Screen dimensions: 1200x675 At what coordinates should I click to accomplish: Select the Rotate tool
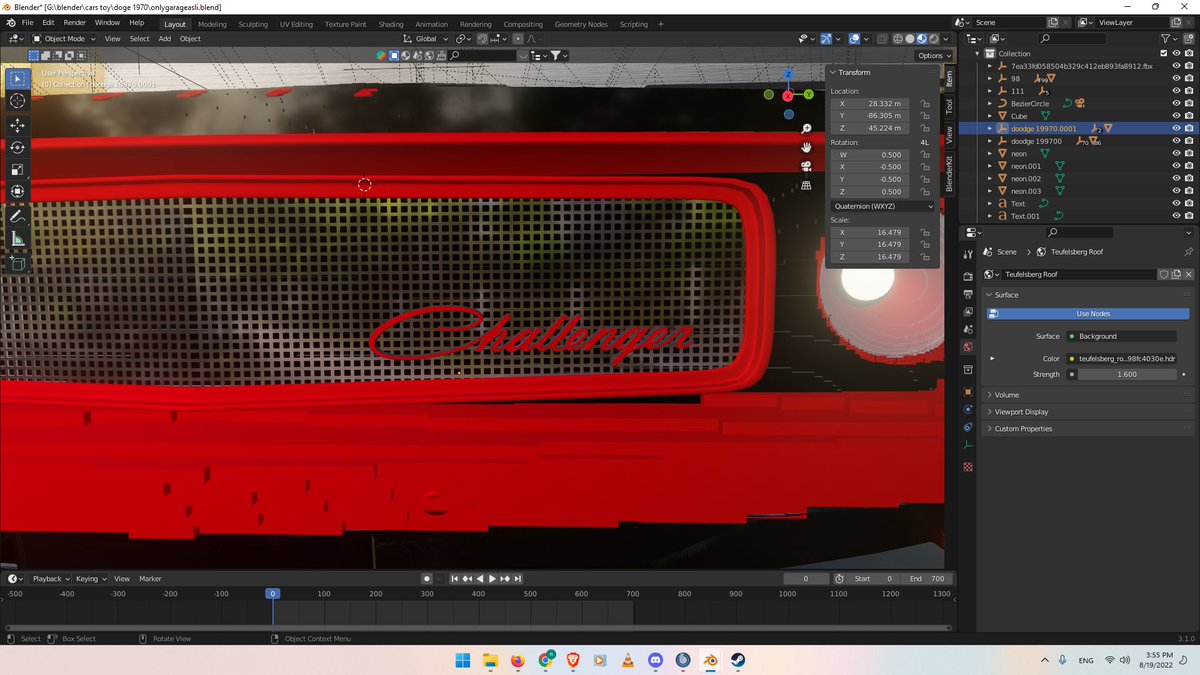17,147
